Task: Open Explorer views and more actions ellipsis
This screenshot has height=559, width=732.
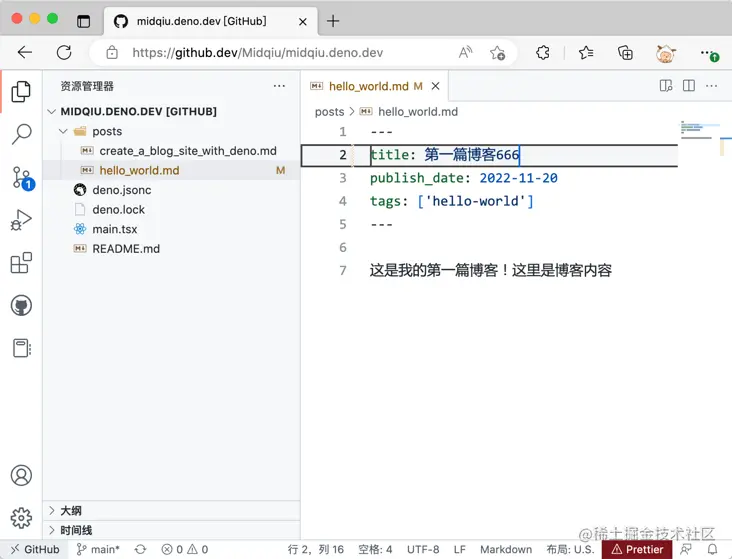Action: tap(279, 86)
